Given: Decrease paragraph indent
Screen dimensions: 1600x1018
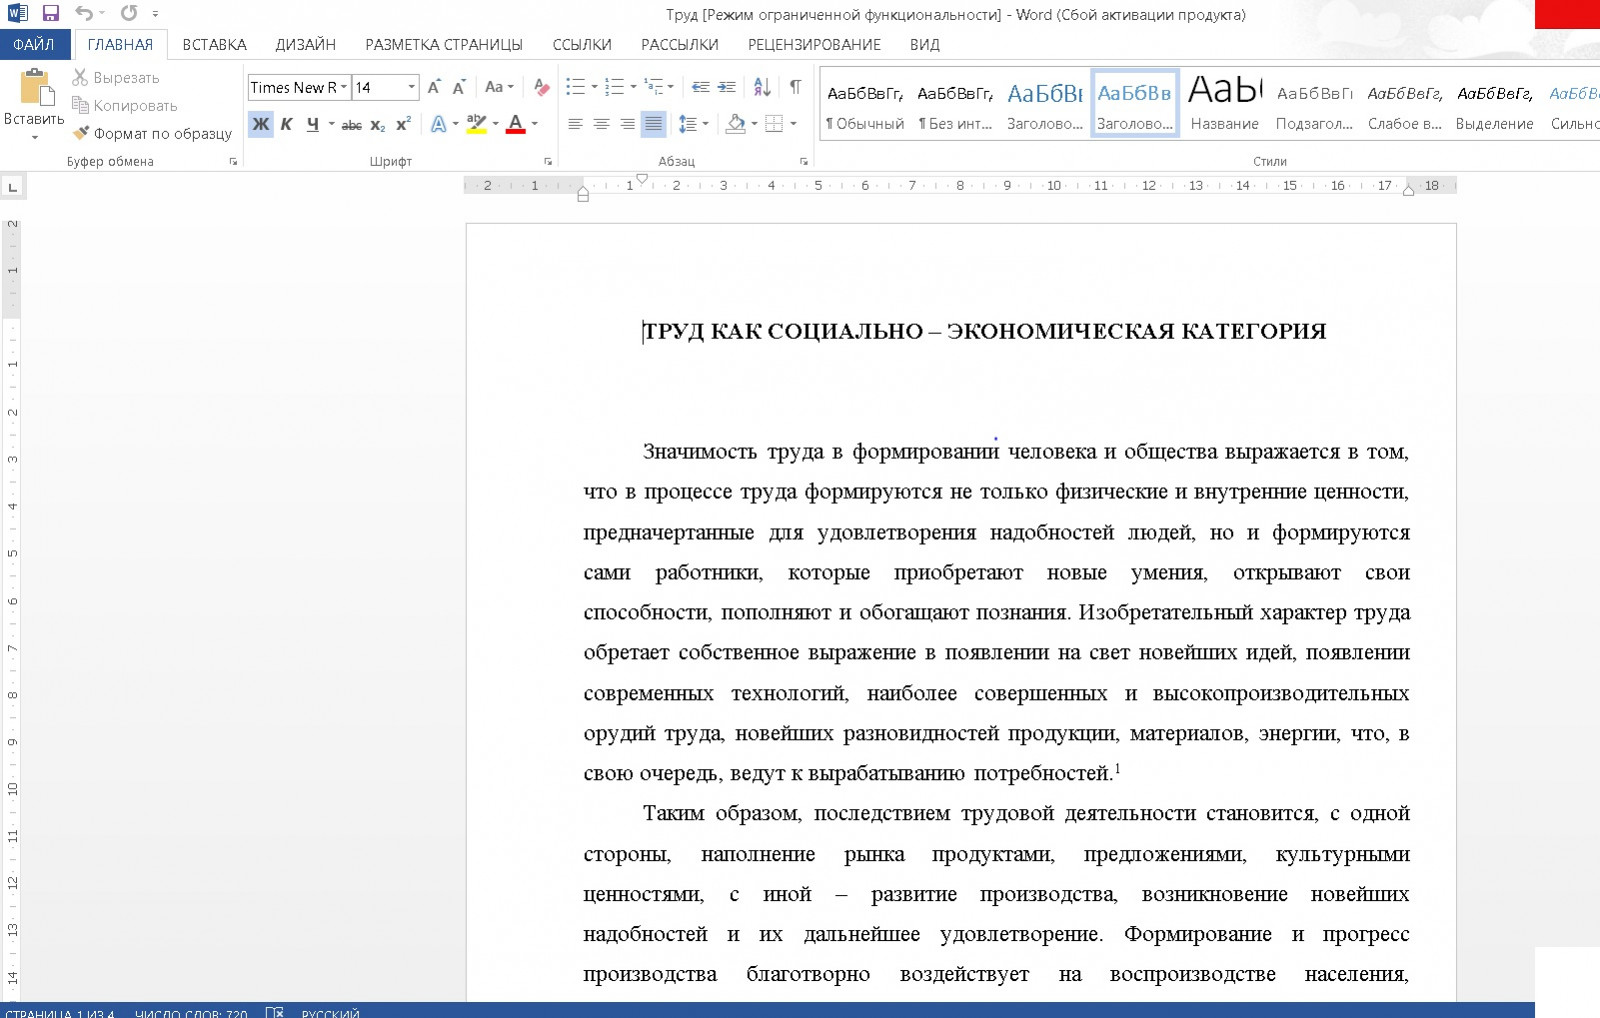Looking at the screenshot, I should click(700, 87).
